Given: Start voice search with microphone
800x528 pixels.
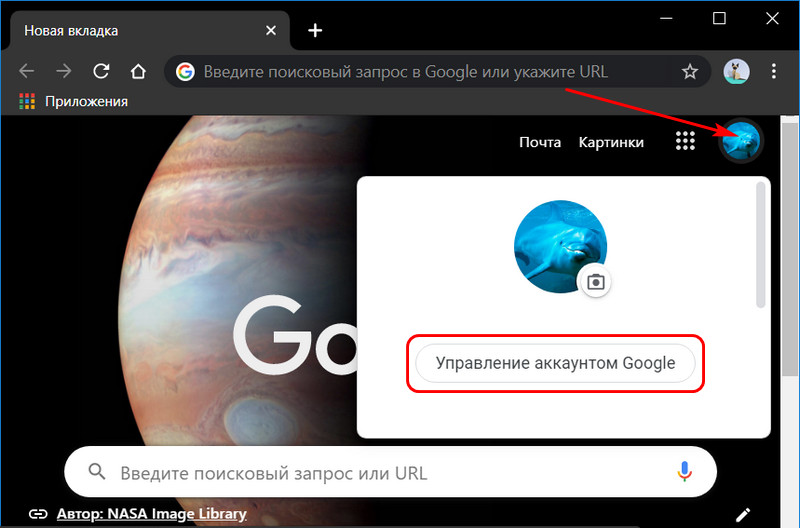Looking at the screenshot, I should pos(684,471).
